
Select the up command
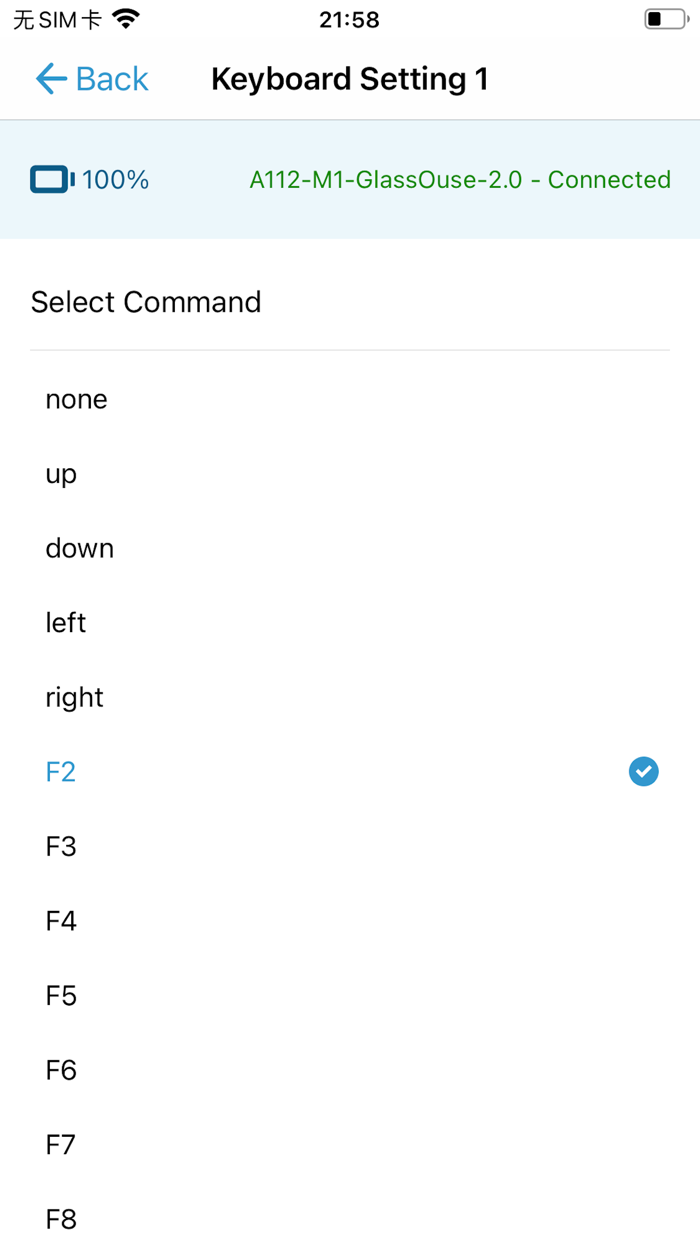click(61, 474)
